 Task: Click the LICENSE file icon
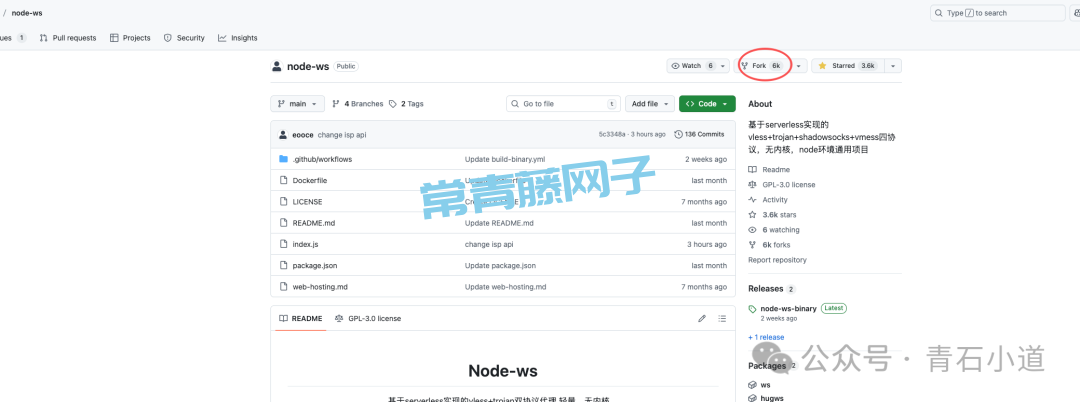click(283, 202)
